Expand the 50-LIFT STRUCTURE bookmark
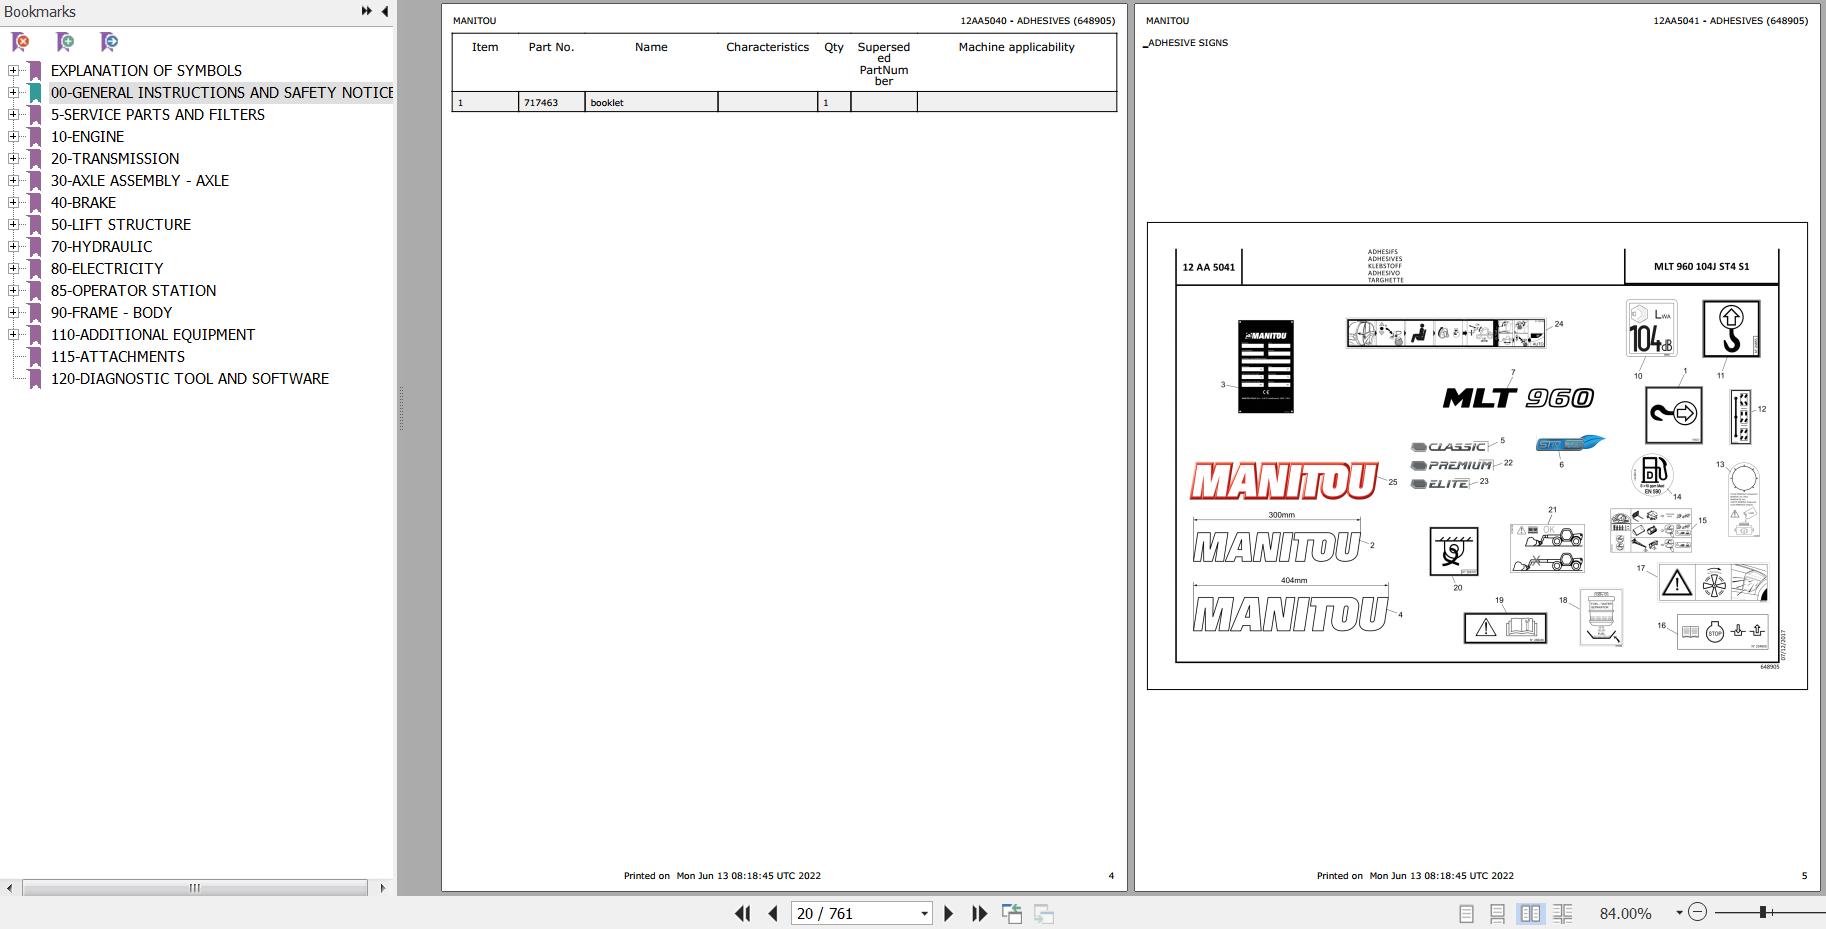Screen dimensions: 1826x929 coord(13,224)
